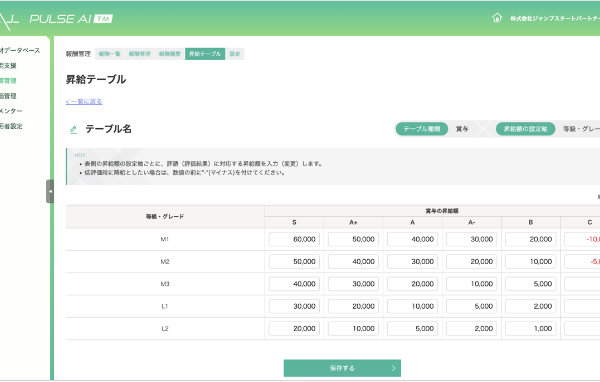Edit M2 row C negative red value
This screenshot has width=600, height=382.
pyautogui.click(x=582, y=261)
